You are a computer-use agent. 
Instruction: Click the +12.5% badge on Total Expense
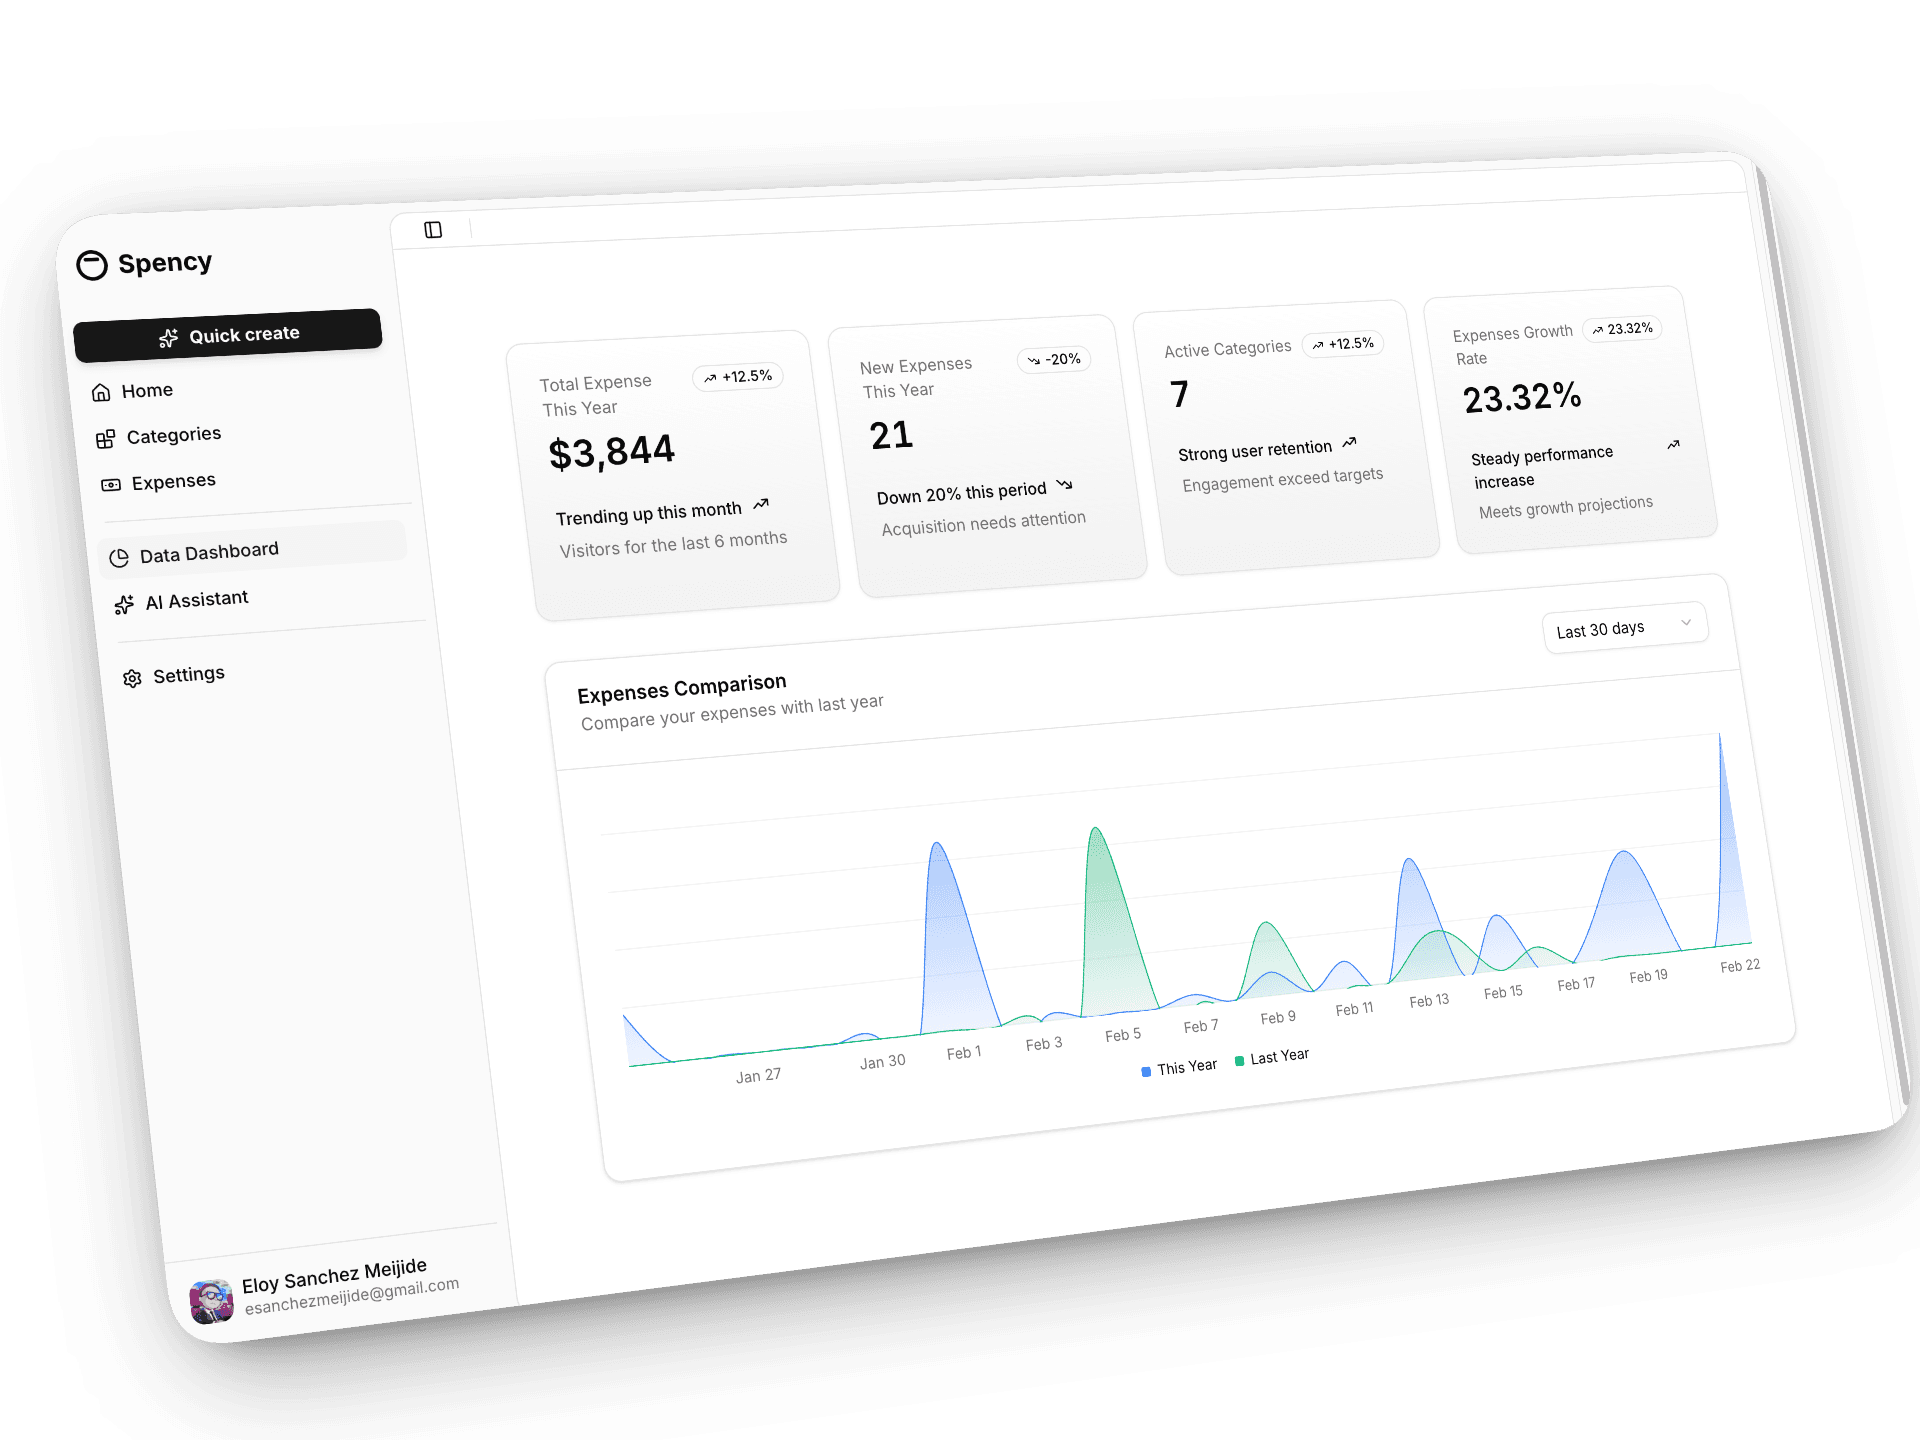738,377
